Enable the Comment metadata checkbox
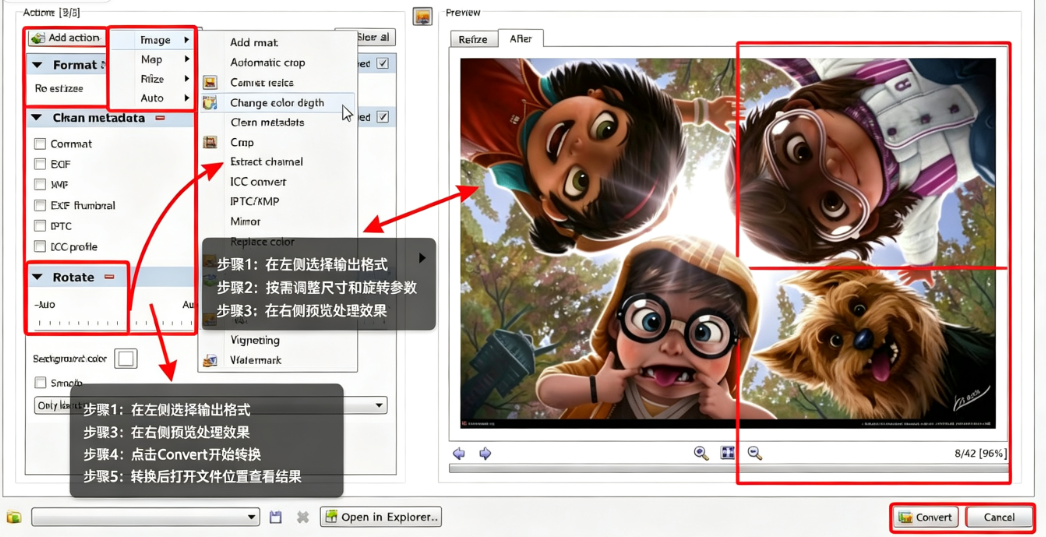This screenshot has width=1046, height=537. 40,143
